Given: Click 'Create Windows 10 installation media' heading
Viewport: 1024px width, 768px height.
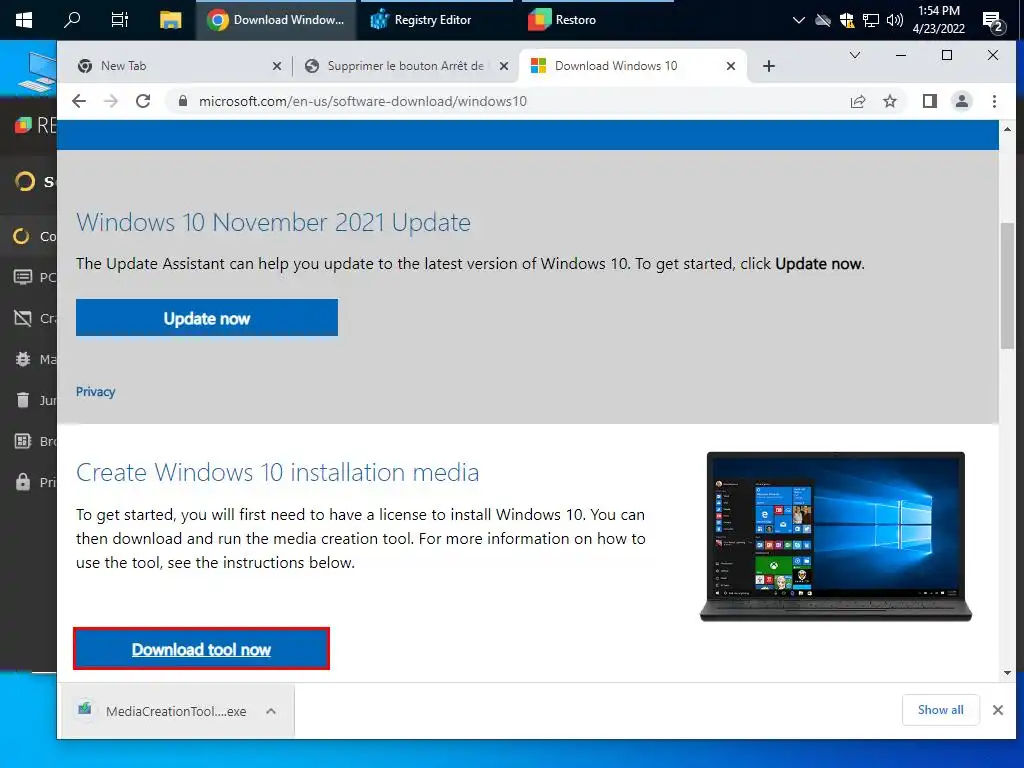Looking at the screenshot, I should point(278,472).
